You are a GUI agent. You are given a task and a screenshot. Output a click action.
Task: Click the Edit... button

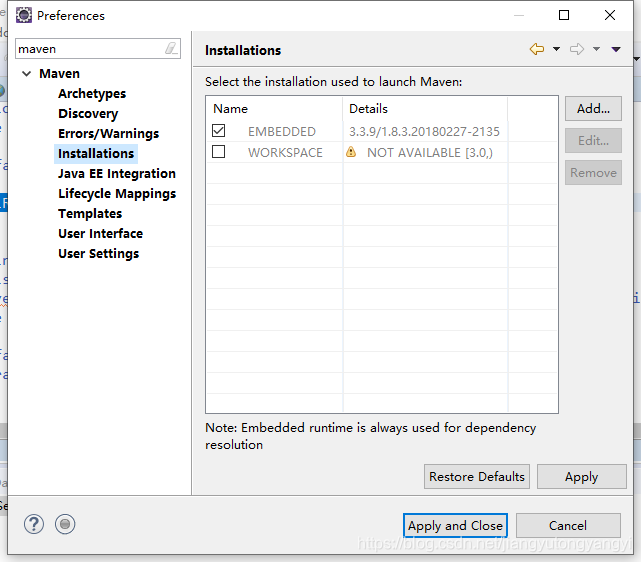coord(593,141)
